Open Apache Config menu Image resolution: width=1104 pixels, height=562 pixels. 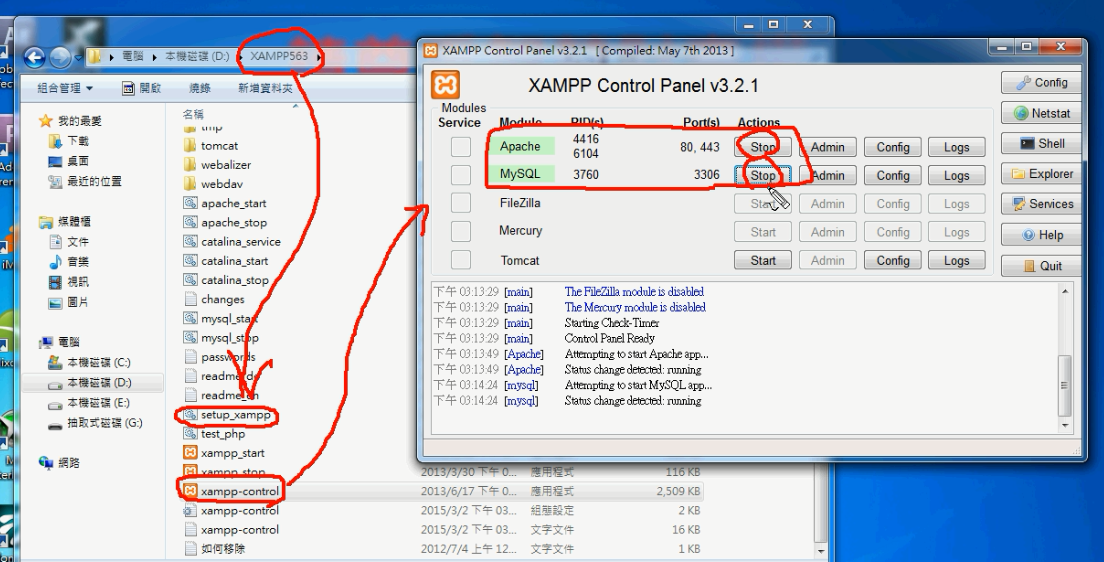click(x=893, y=147)
